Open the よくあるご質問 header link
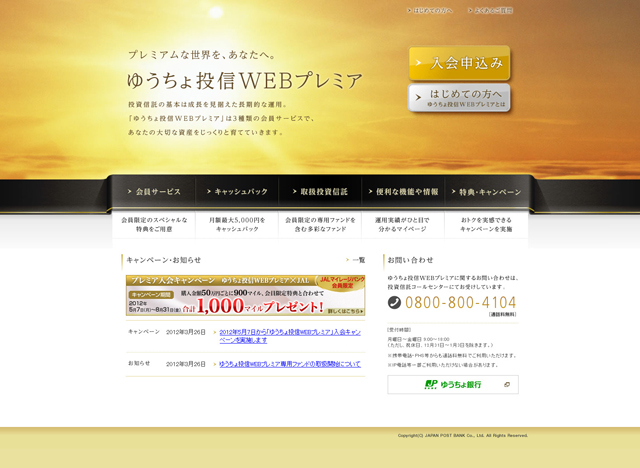Viewport: 640px width, 468px height. pos(490,11)
